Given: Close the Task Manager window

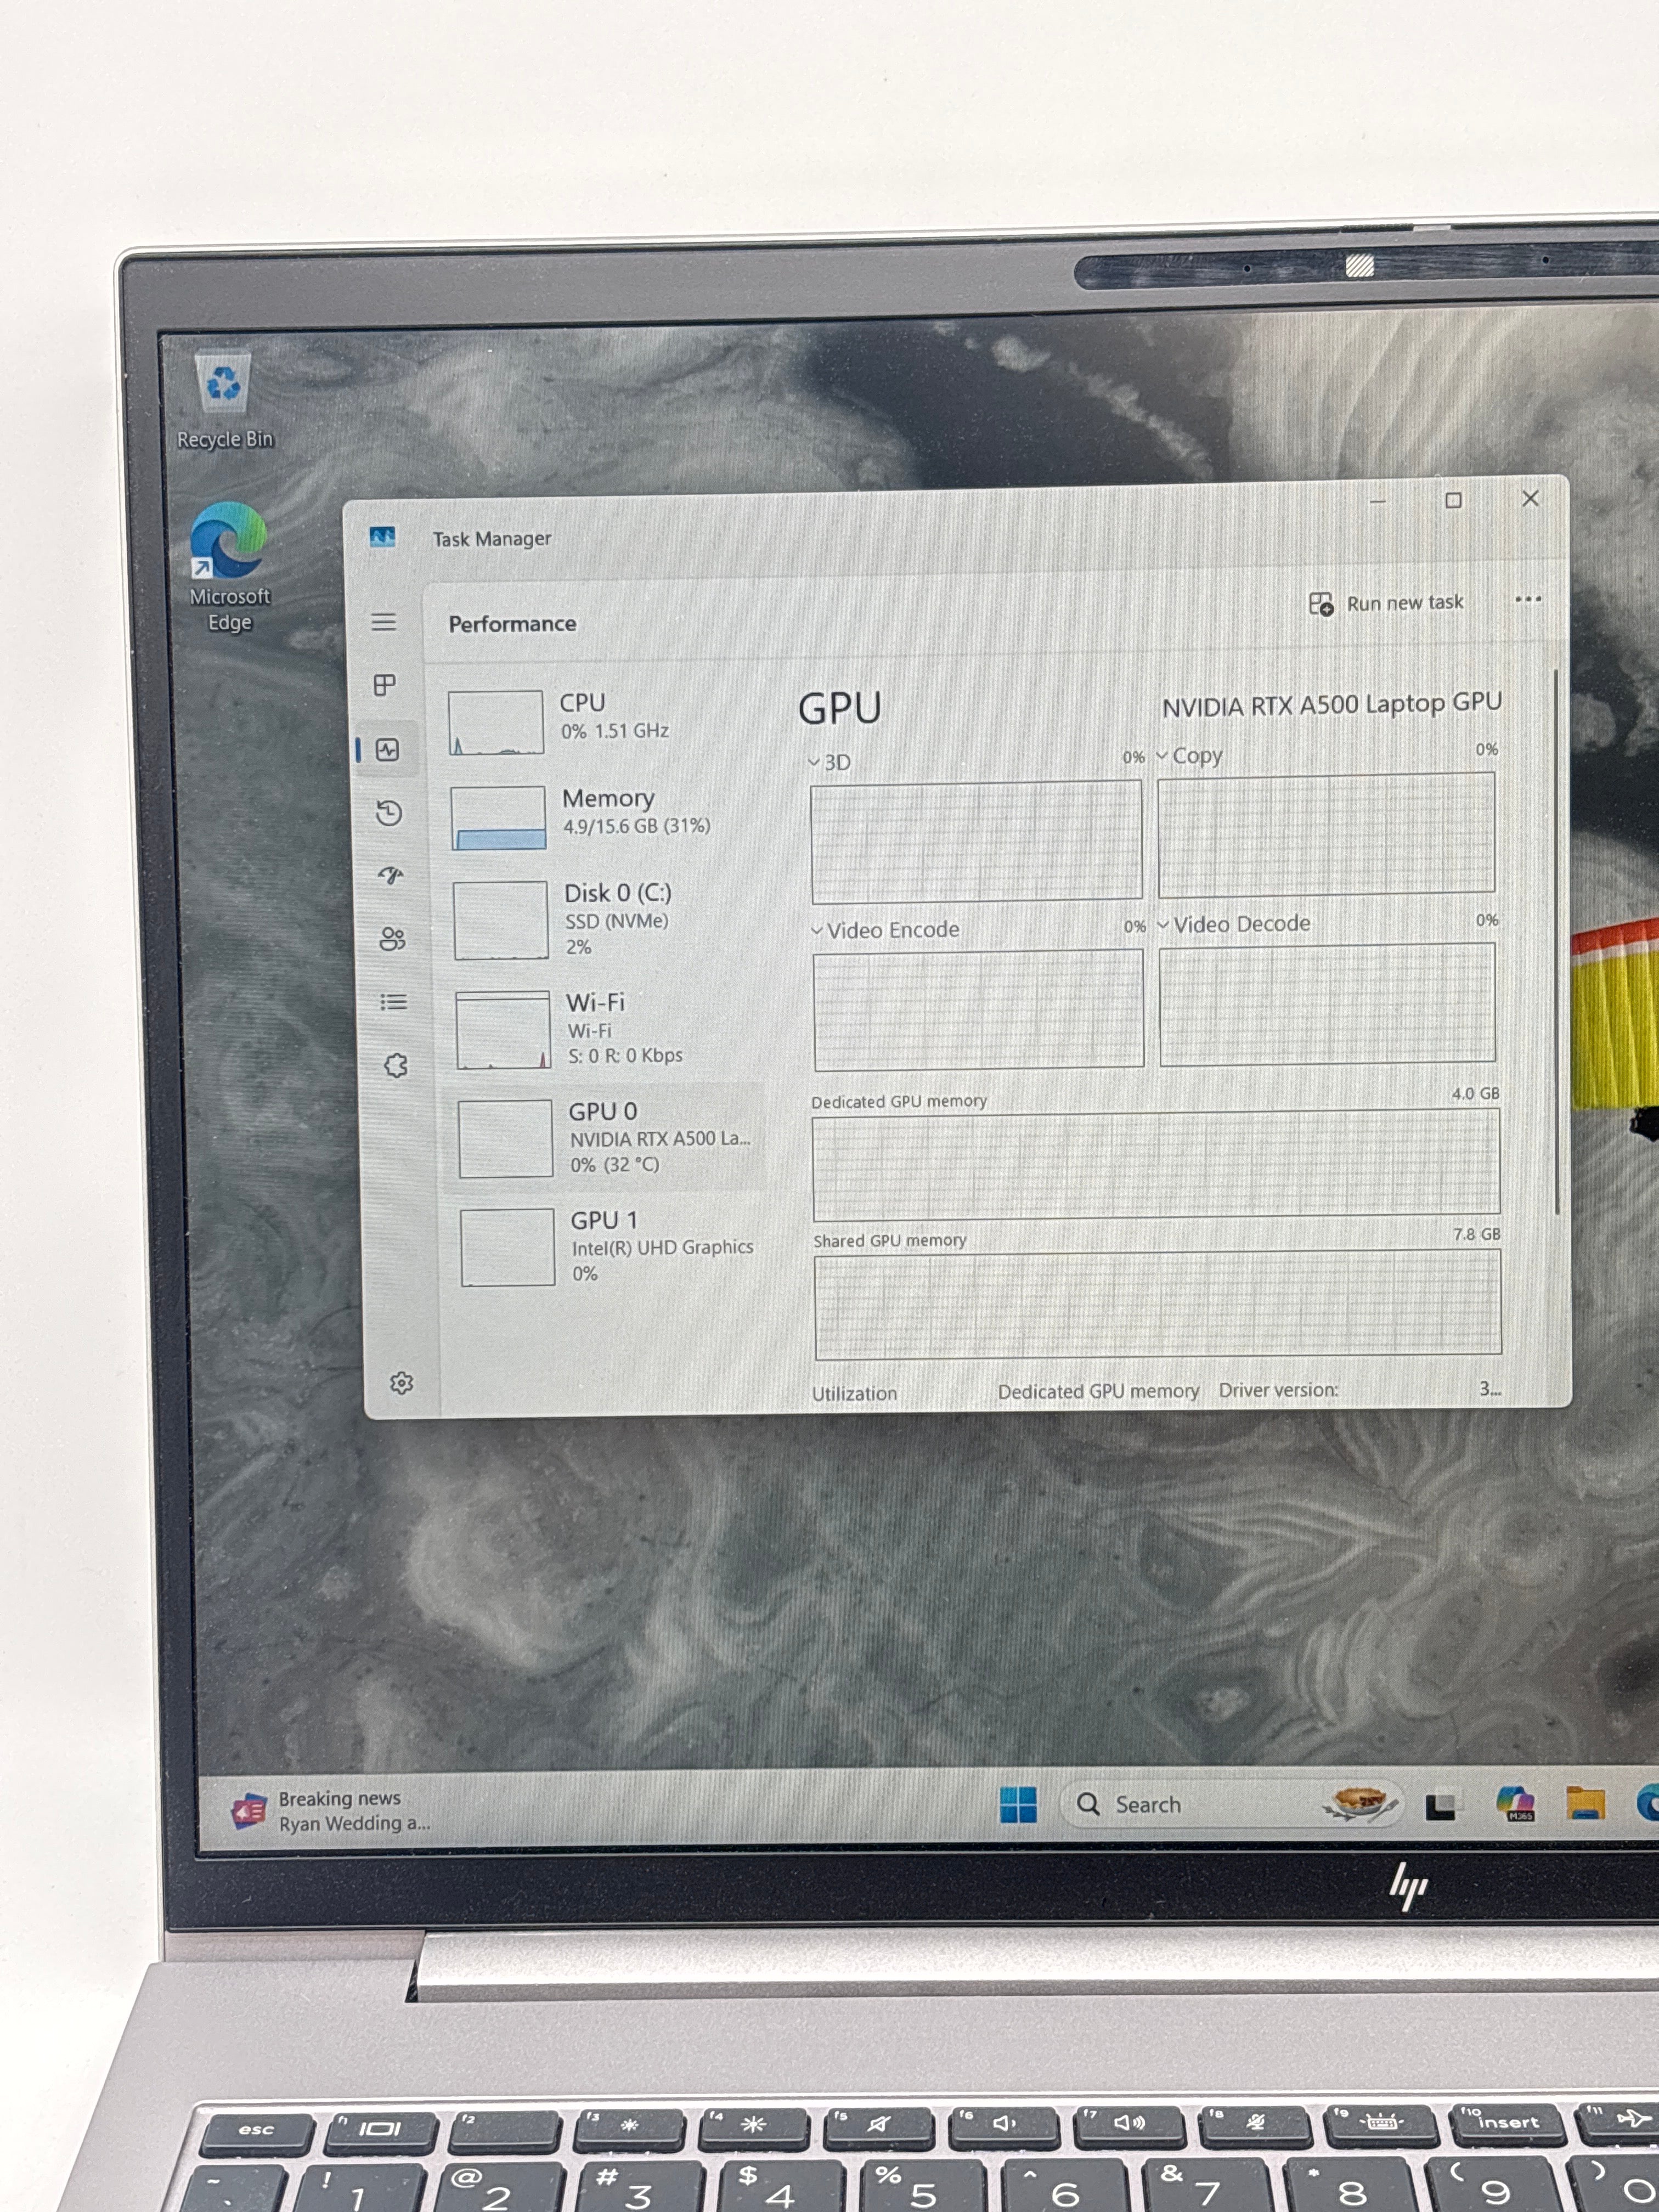Looking at the screenshot, I should tap(1530, 498).
